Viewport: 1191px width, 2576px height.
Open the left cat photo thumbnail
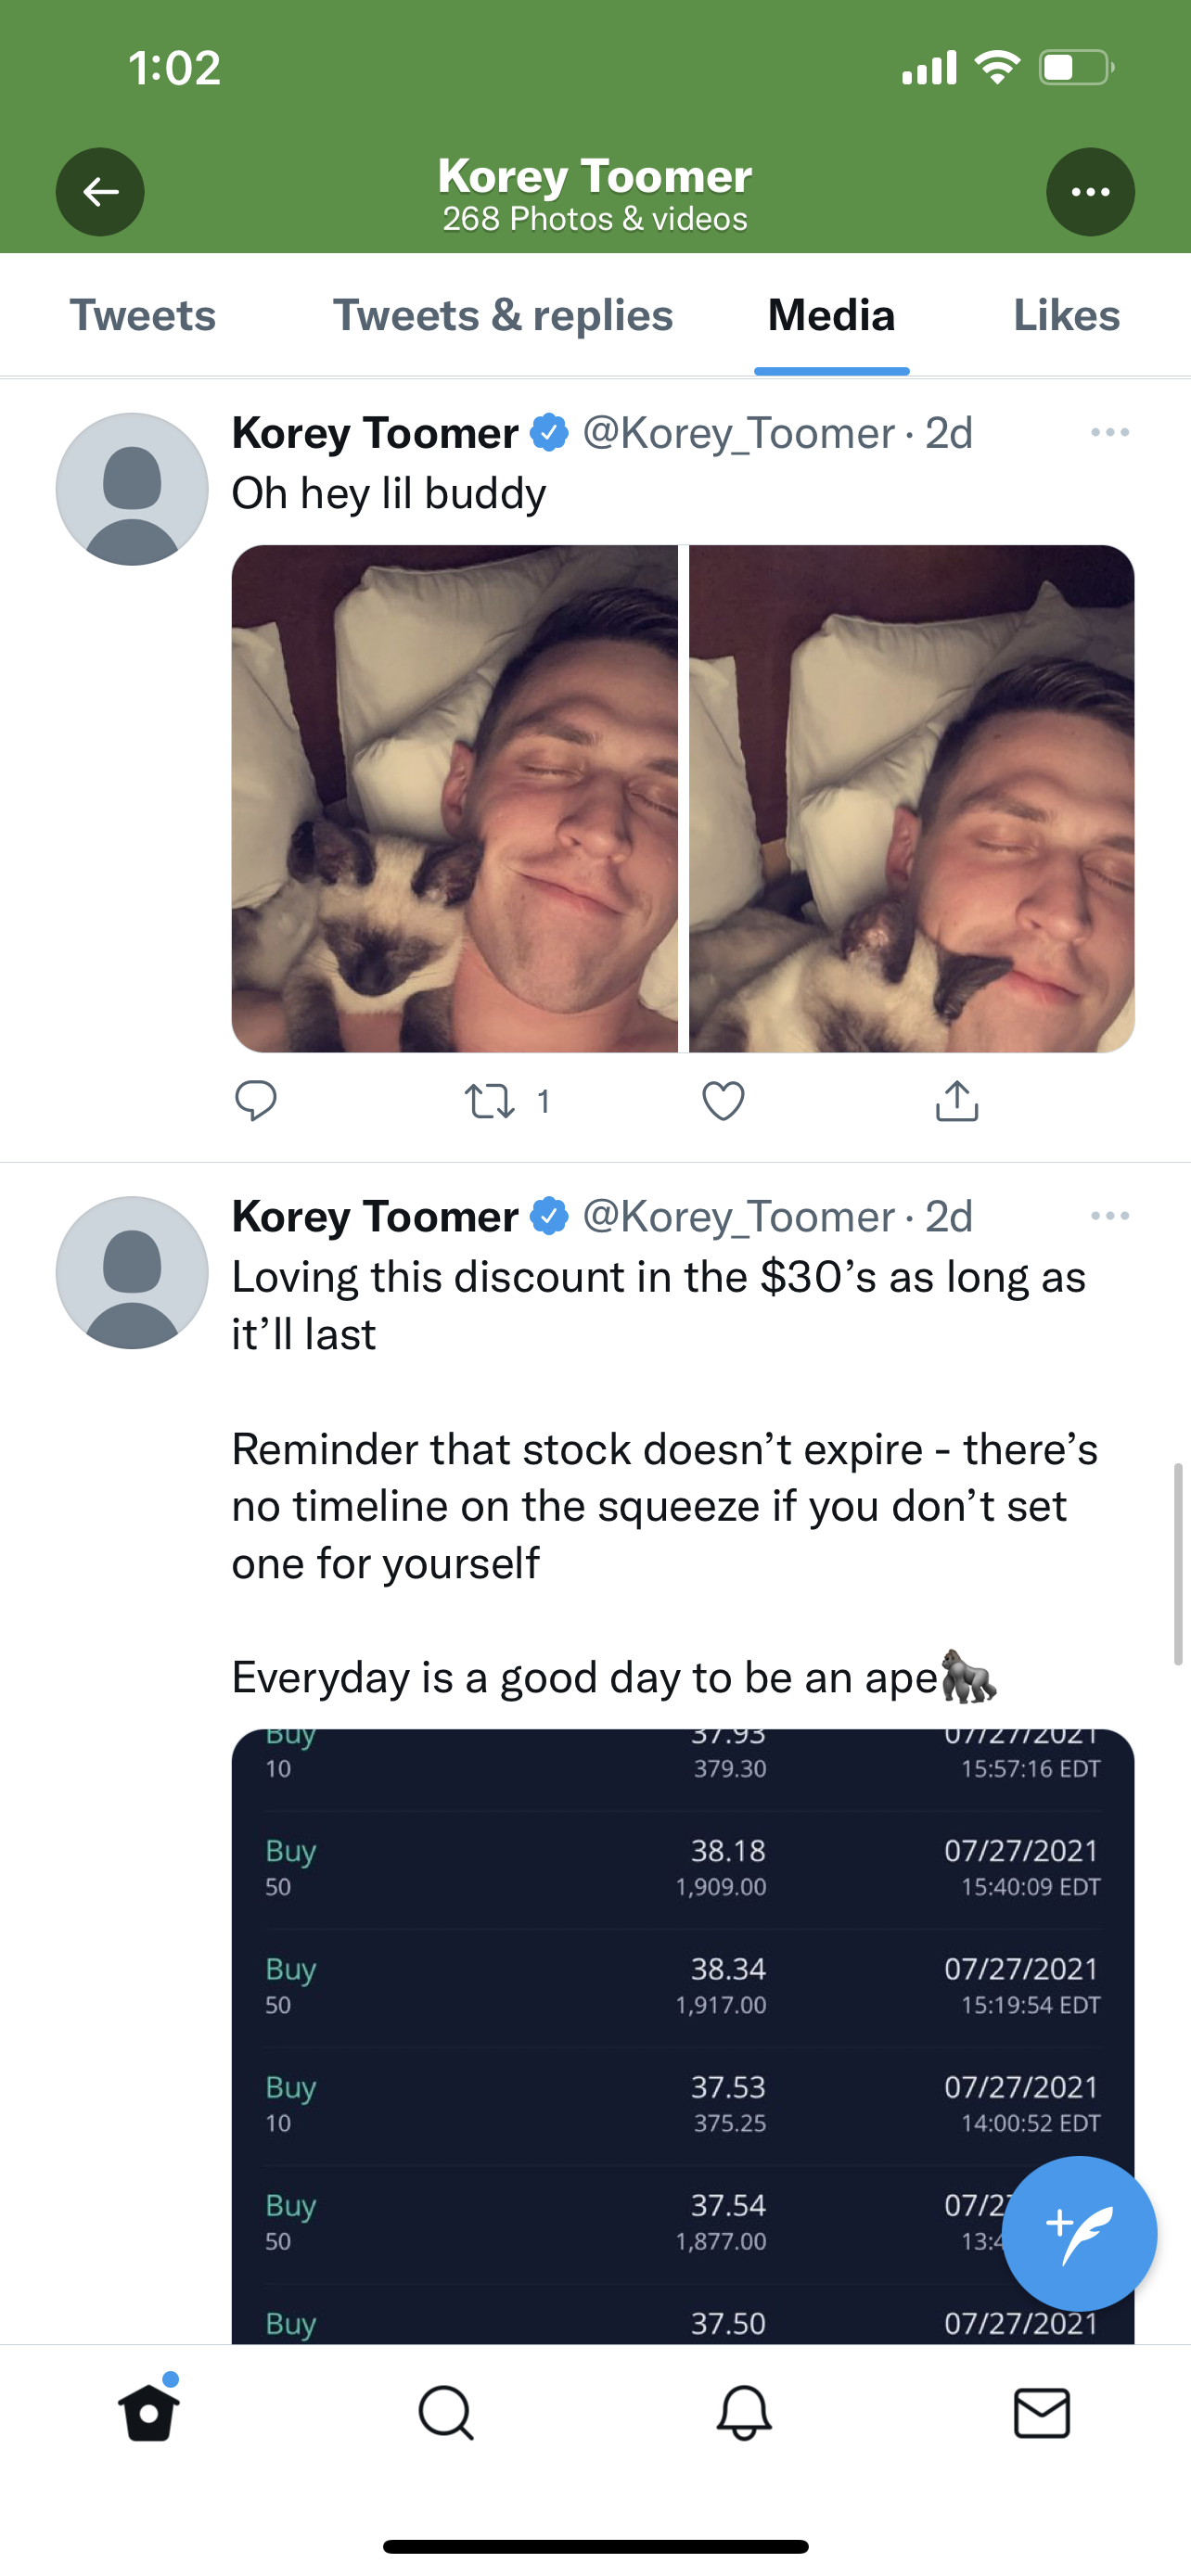point(454,798)
